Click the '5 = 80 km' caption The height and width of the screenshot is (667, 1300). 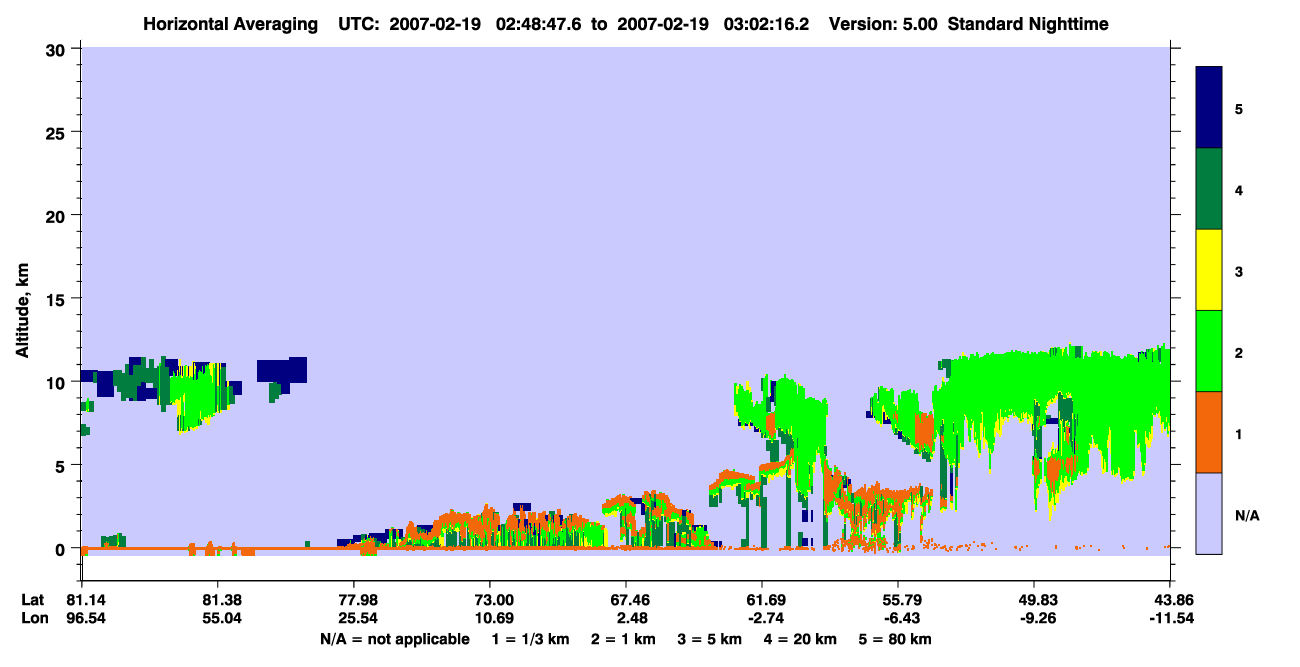coord(896,639)
